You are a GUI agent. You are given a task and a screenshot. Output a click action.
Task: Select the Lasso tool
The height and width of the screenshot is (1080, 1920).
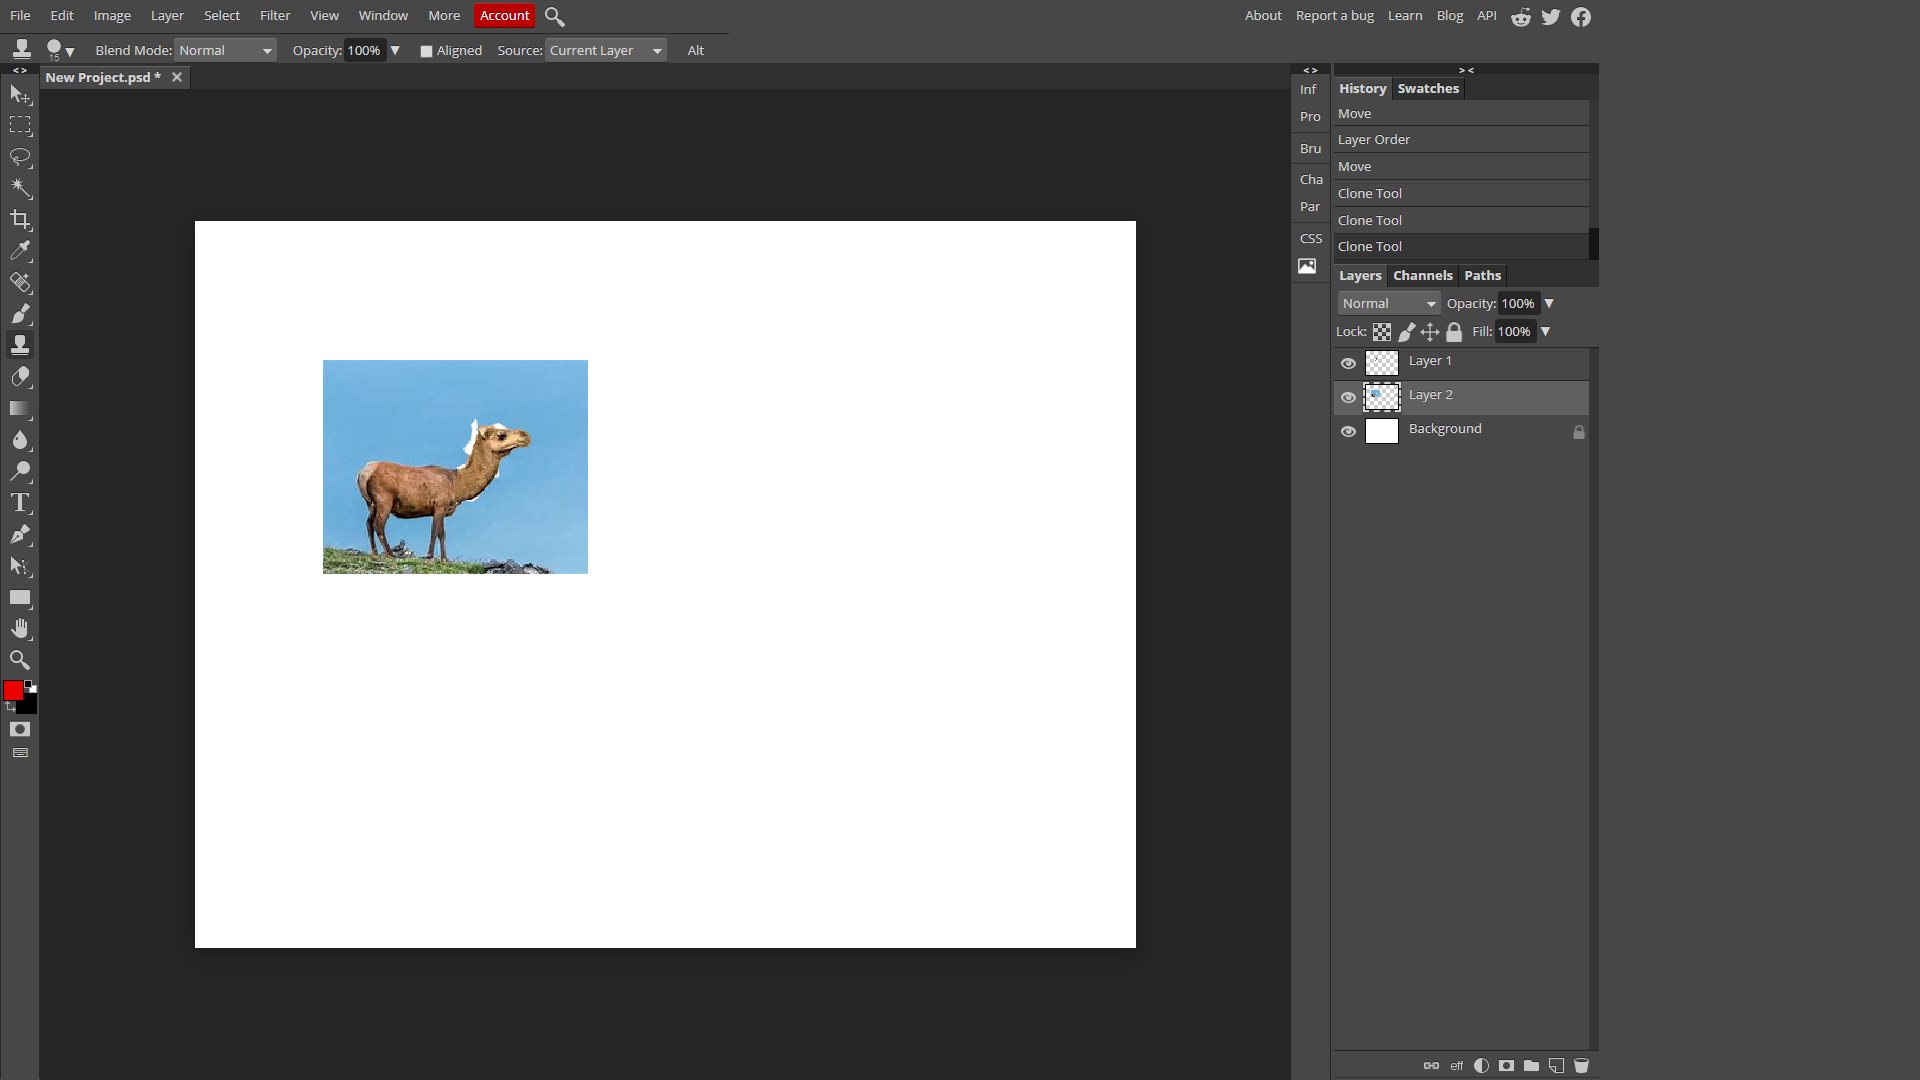coord(20,157)
